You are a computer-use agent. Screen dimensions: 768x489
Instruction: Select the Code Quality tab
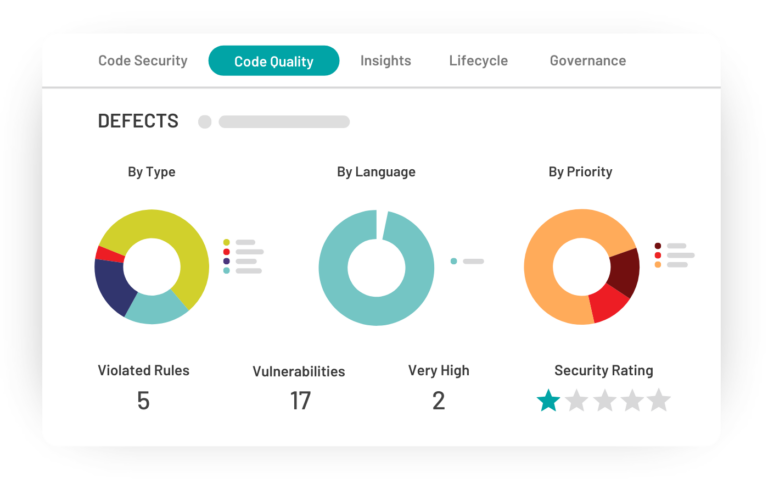(x=273, y=61)
